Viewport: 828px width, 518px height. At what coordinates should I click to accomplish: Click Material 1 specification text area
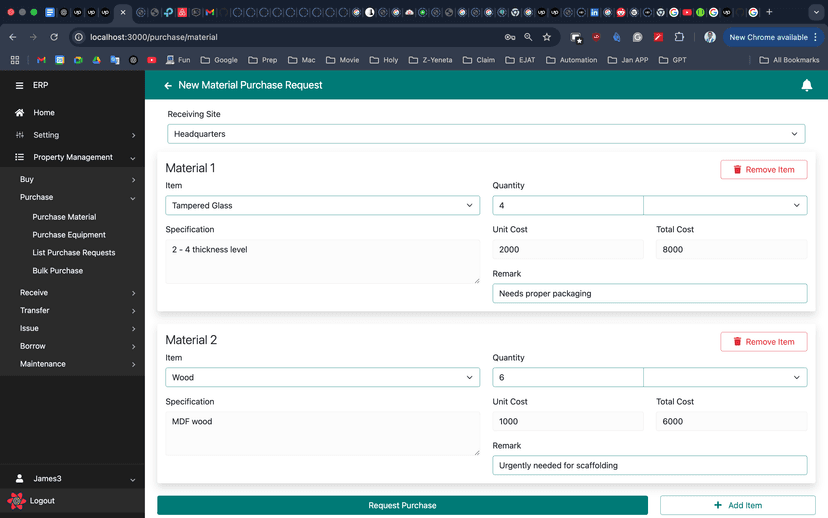pos(323,261)
